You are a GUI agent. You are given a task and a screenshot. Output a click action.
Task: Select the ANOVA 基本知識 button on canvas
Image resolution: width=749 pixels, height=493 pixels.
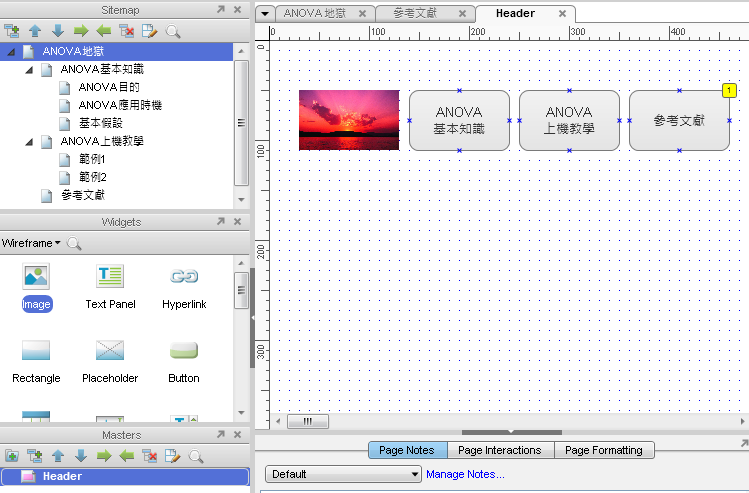(459, 120)
